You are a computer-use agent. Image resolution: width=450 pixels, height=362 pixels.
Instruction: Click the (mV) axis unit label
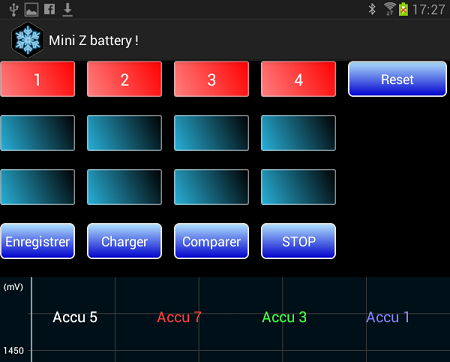(x=13, y=287)
